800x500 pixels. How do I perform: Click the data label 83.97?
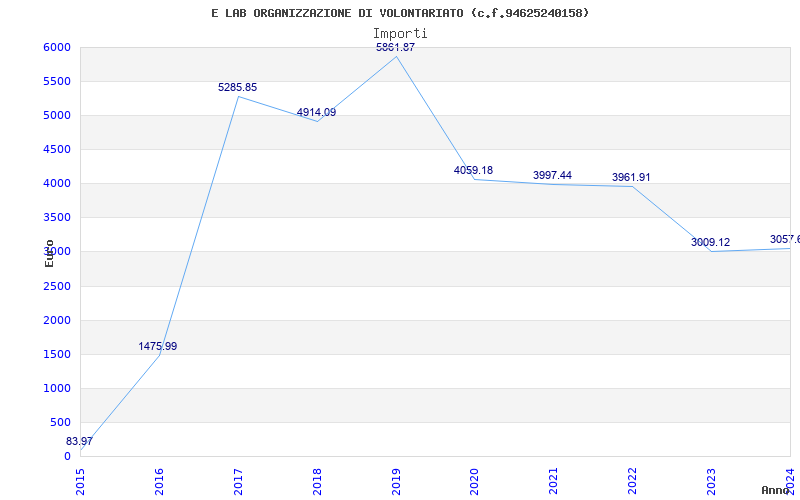[x=79, y=441]
